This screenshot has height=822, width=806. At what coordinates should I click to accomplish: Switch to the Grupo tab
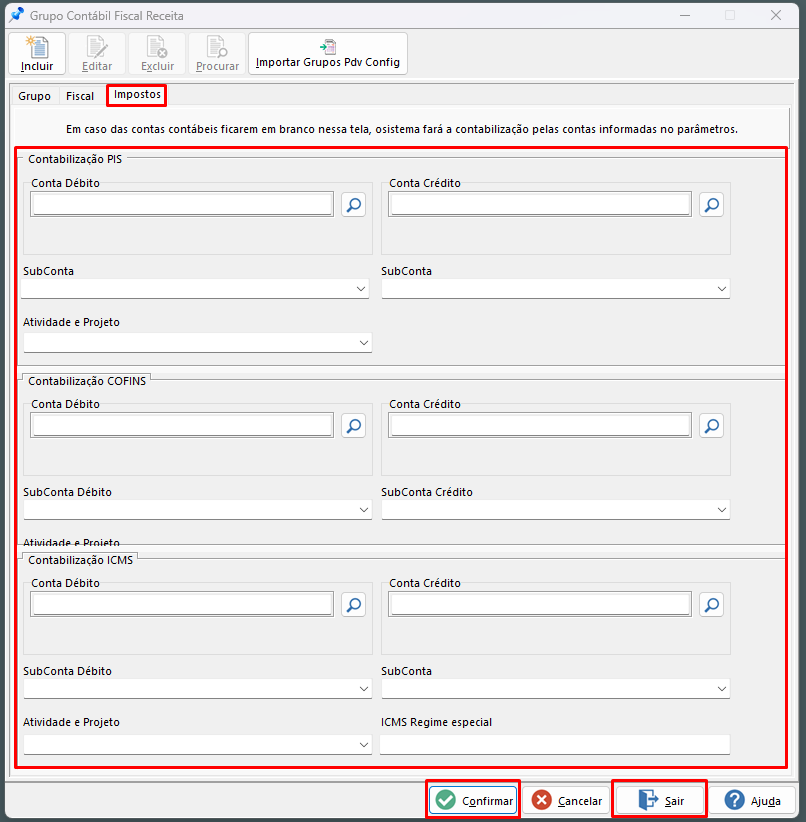coord(35,96)
